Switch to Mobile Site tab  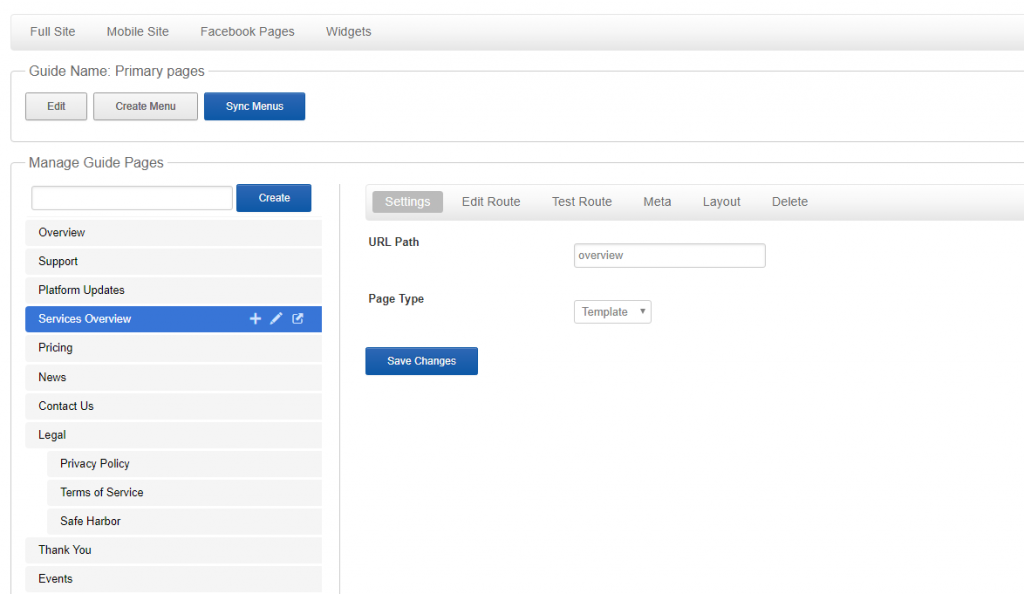[x=138, y=31]
